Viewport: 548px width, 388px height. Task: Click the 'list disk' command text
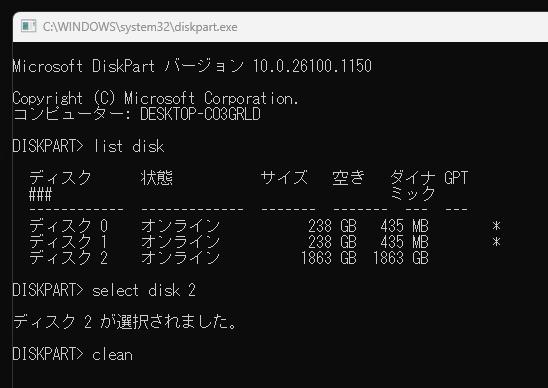(x=128, y=146)
